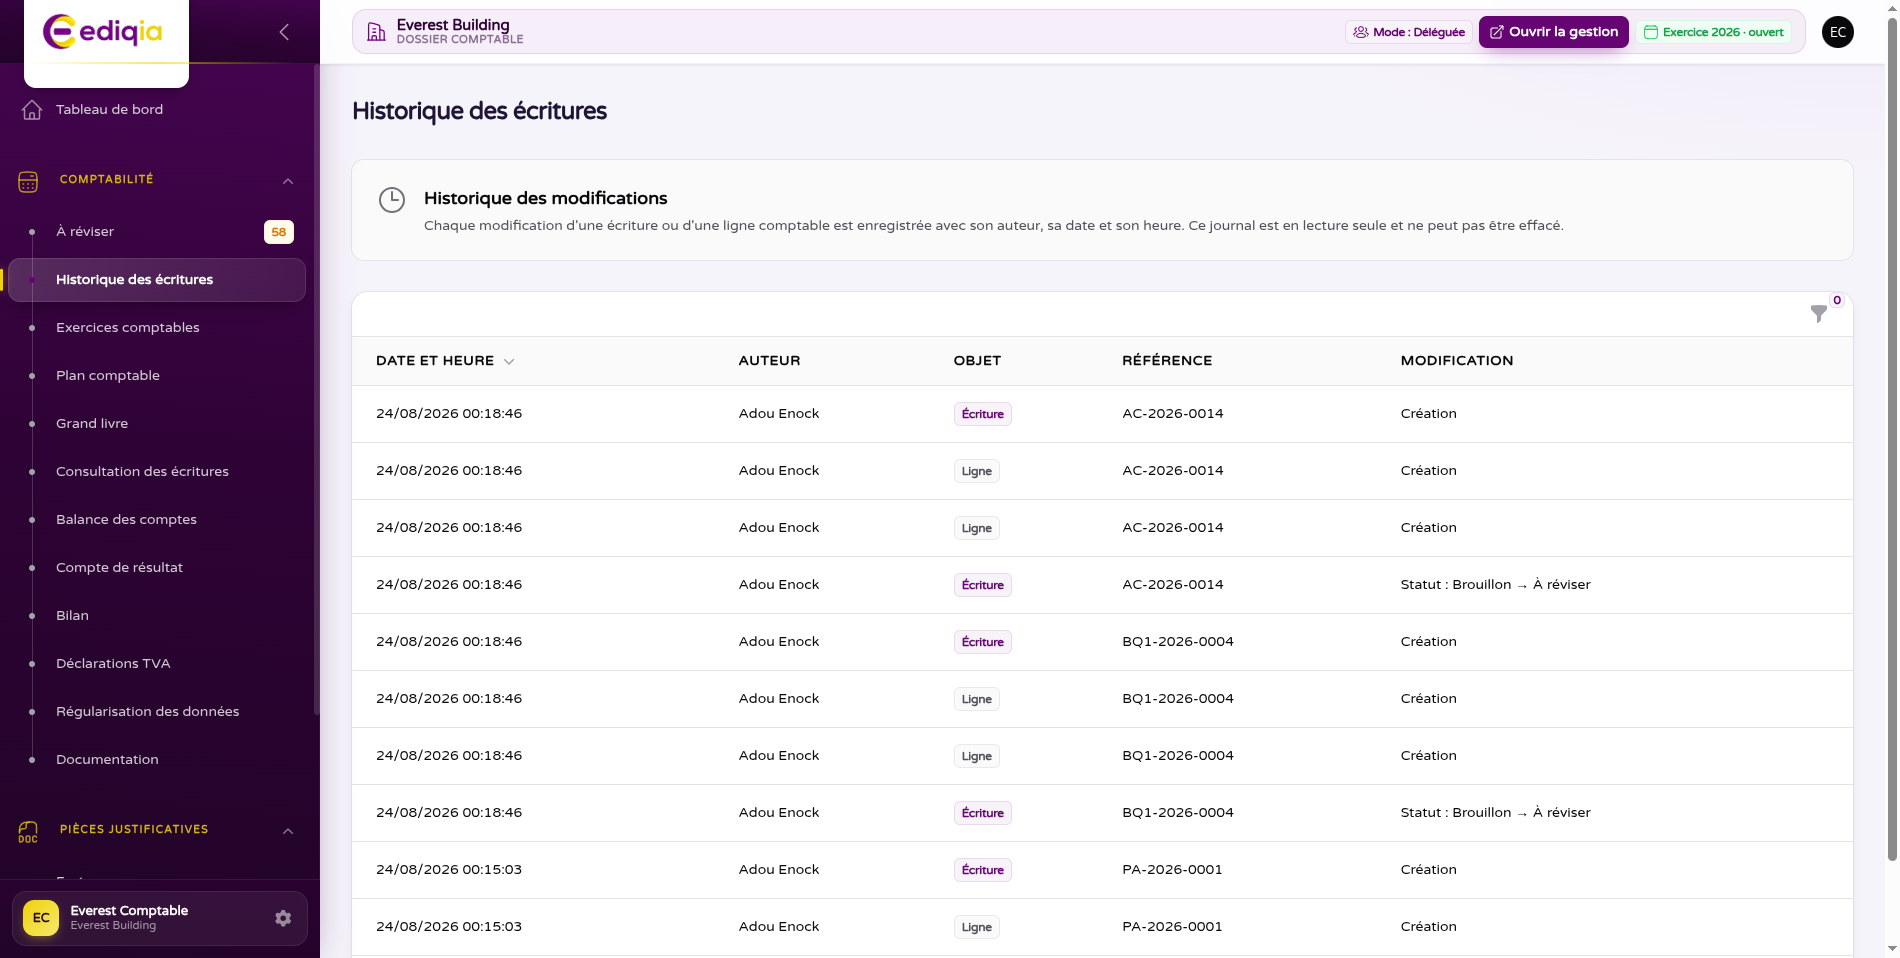Click Statut Brouillon → À réviser for AC-2026-0014
Image resolution: width=1900 pixels, height=958 pixels.
1495,585
